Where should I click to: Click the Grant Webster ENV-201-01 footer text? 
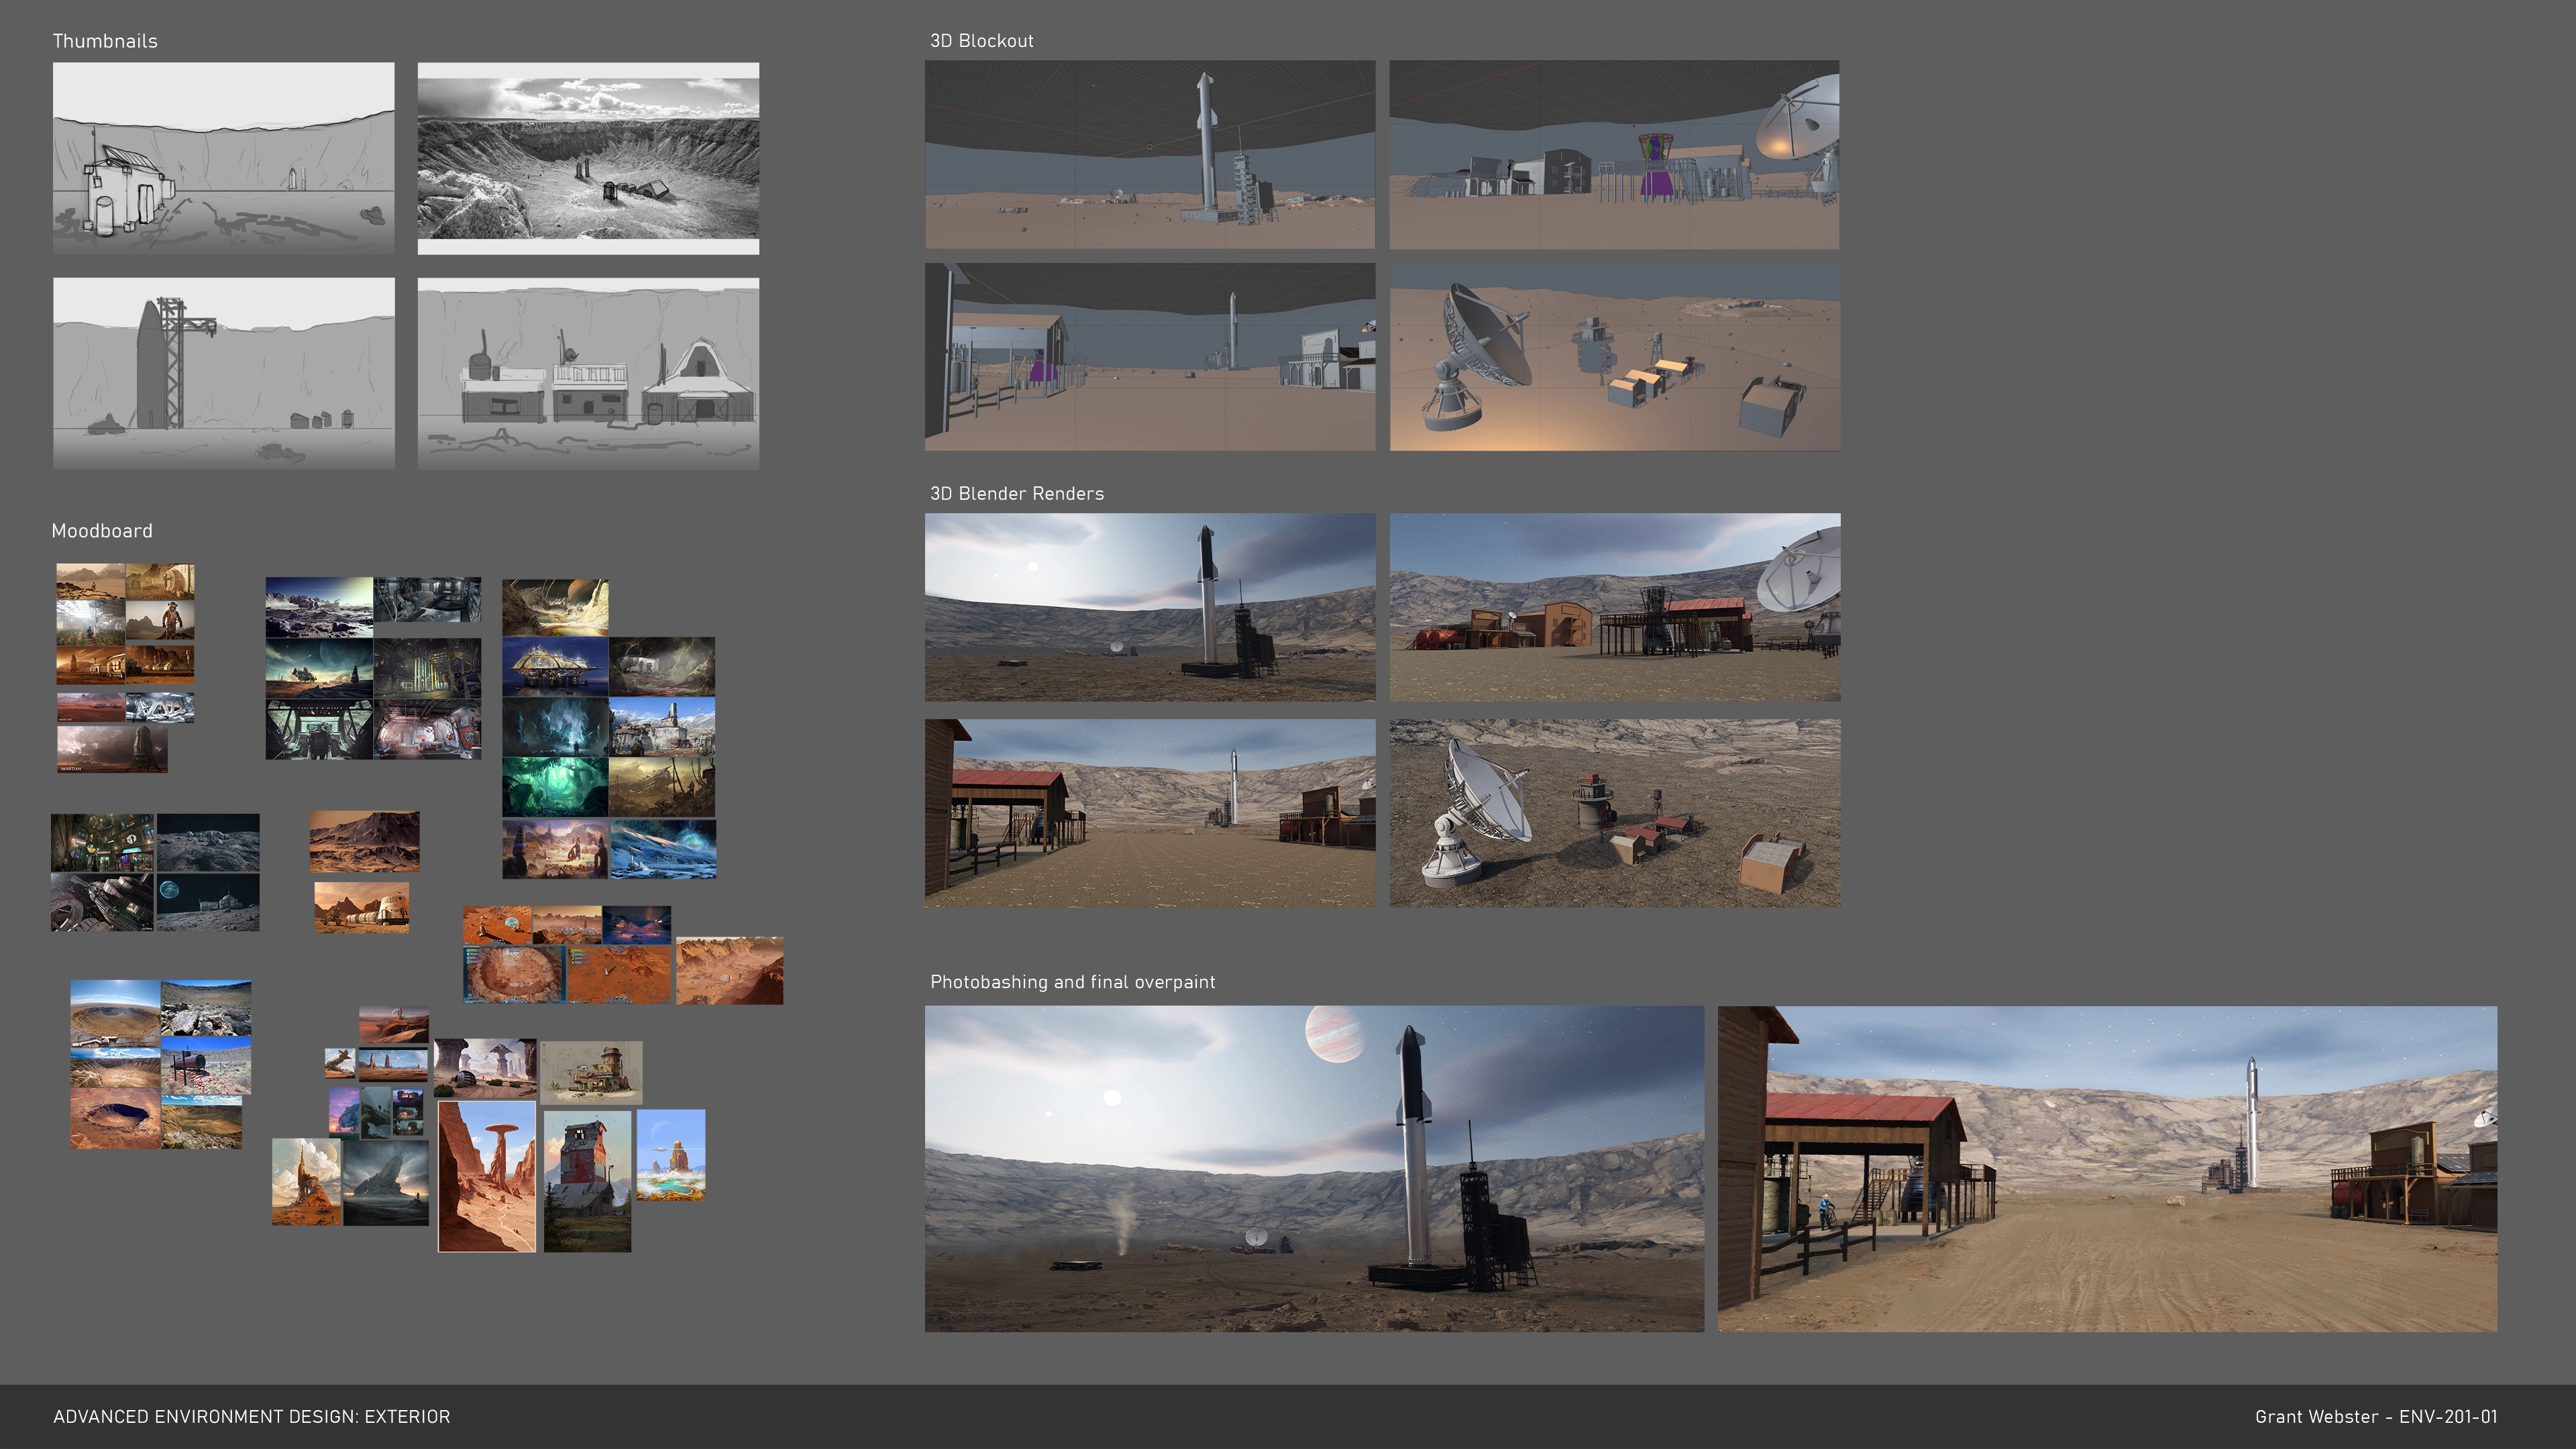click(x=2375, y=1417)
